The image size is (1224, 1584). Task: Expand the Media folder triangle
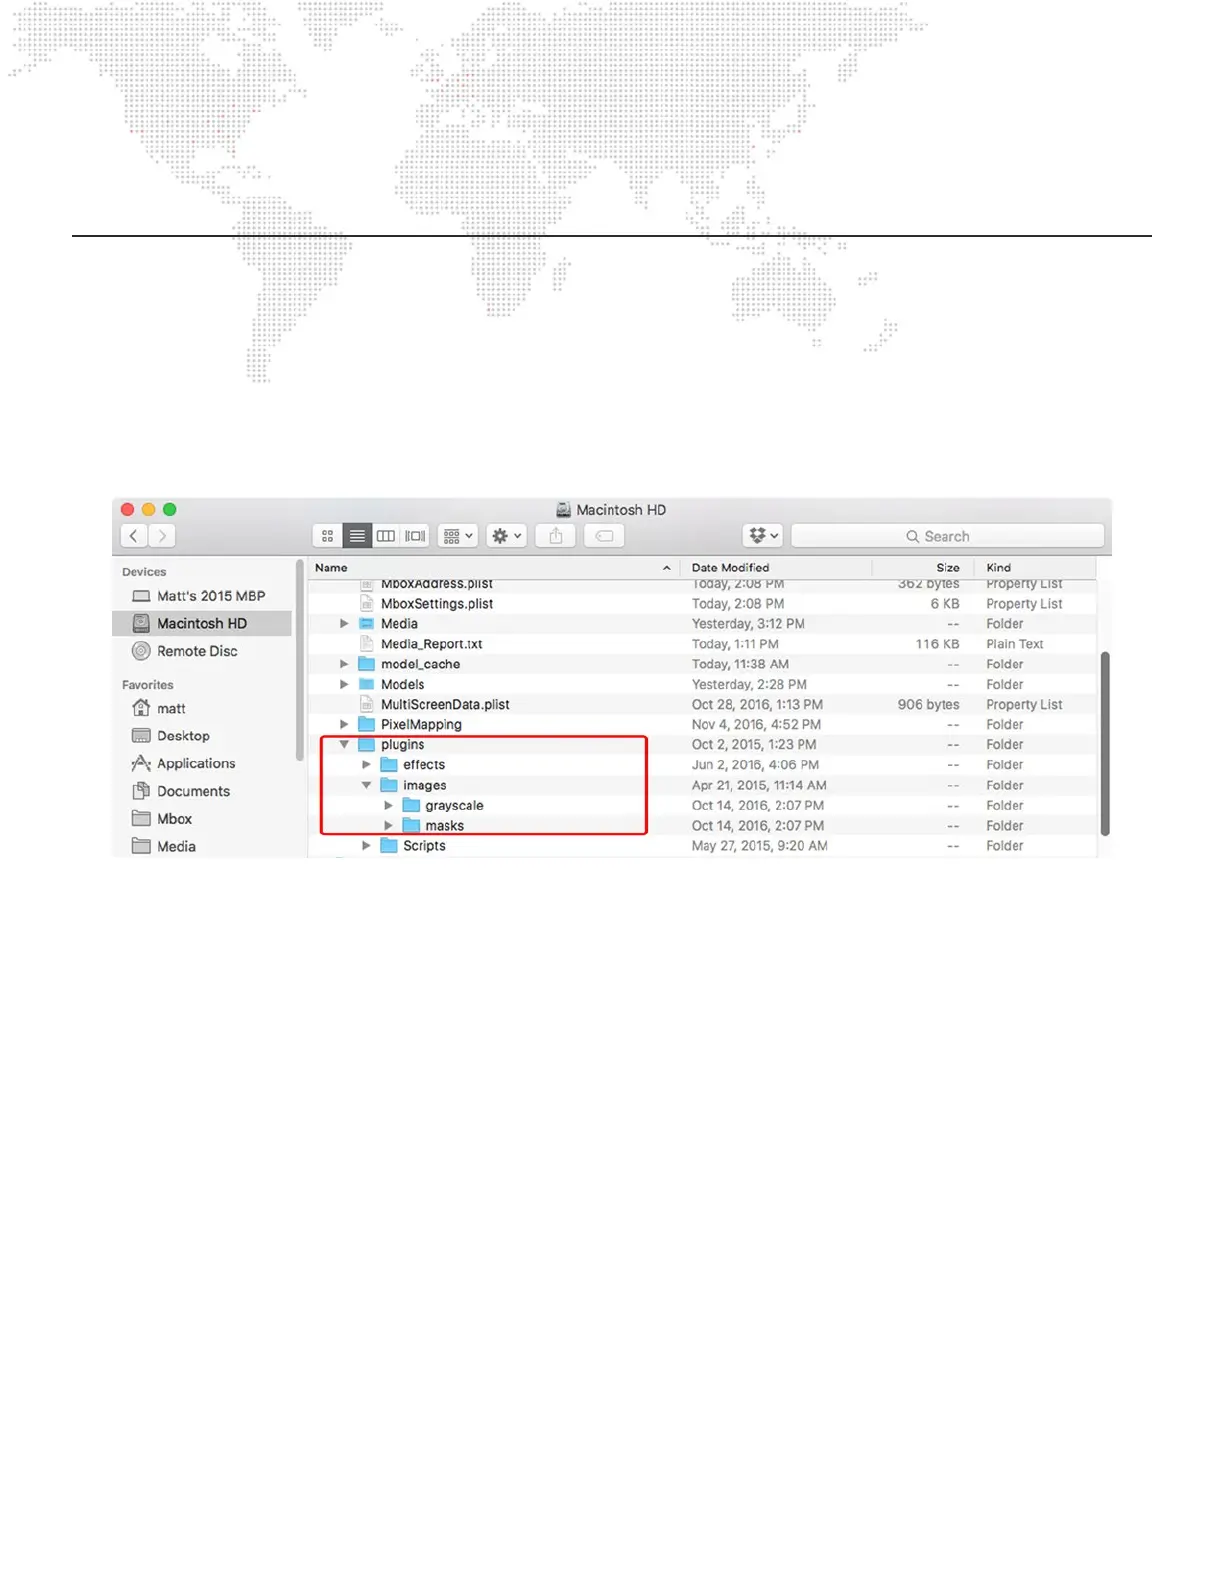(344, 624)
